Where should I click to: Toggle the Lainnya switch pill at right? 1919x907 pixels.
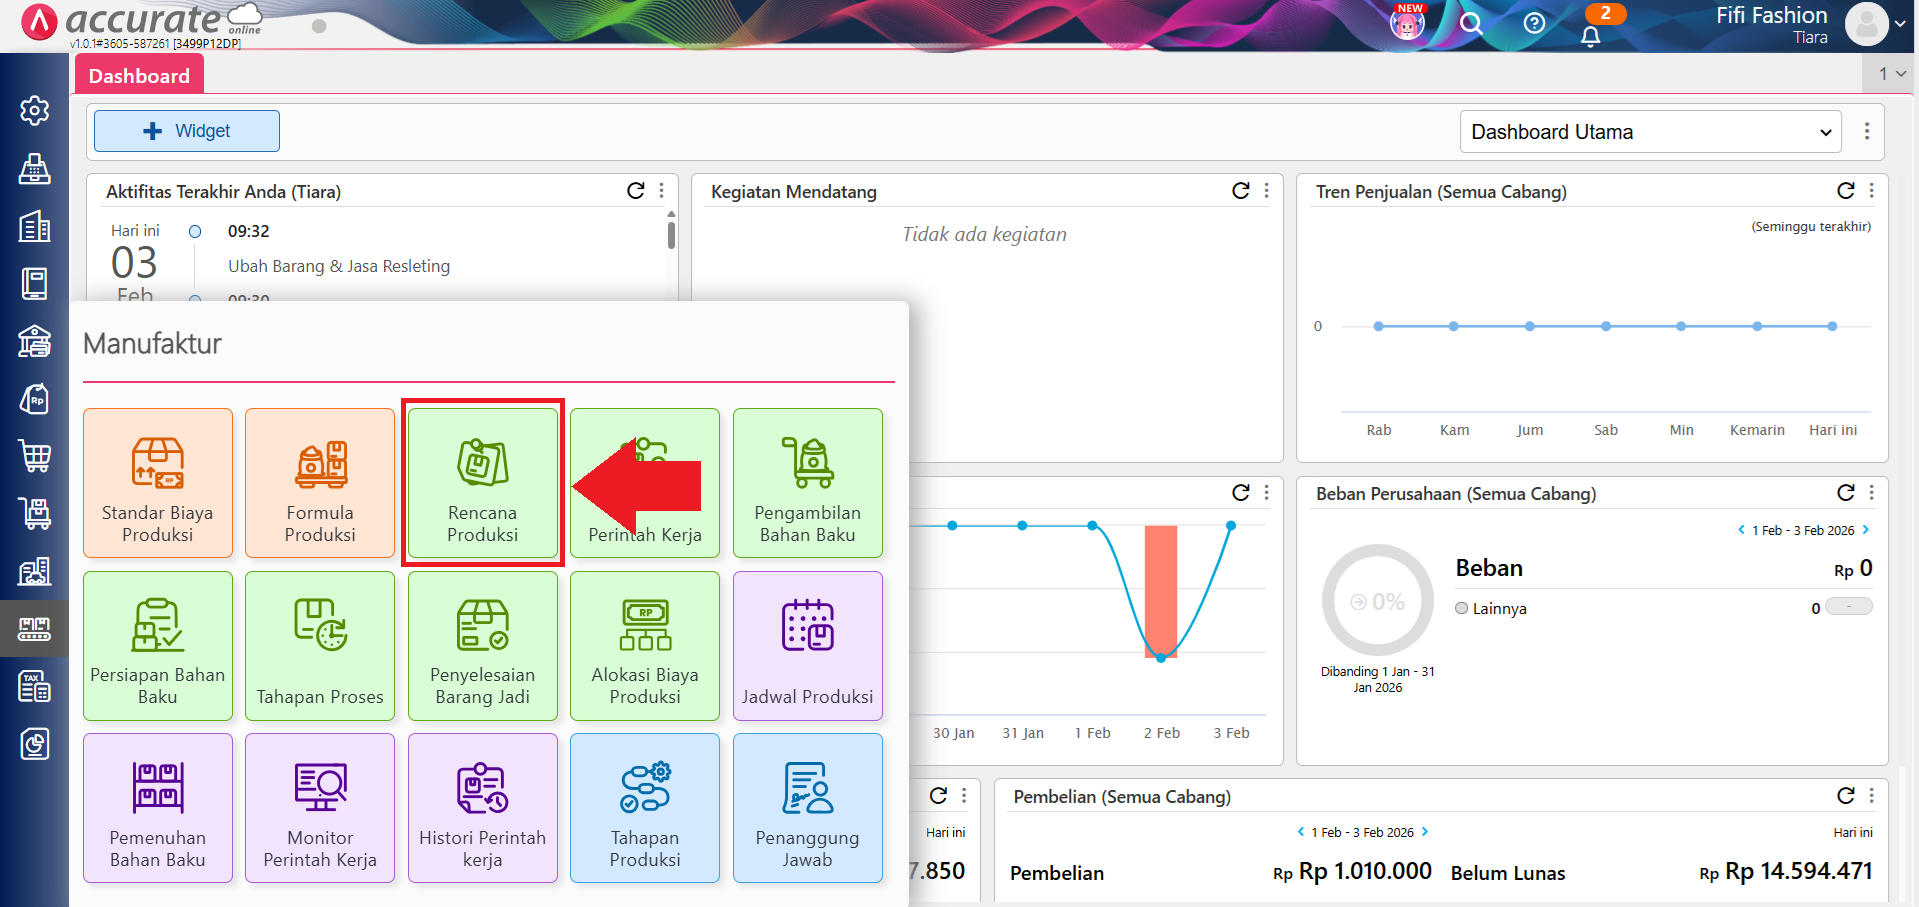pos(1848,607)
